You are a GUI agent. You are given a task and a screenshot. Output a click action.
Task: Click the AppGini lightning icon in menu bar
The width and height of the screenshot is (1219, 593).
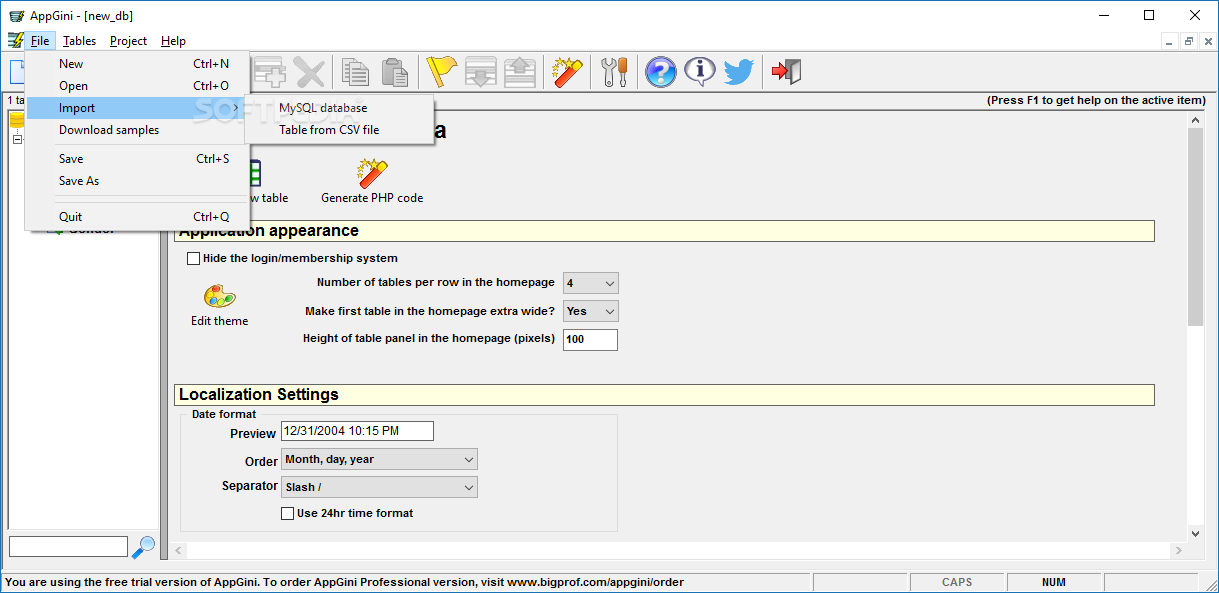pos(15,41)
